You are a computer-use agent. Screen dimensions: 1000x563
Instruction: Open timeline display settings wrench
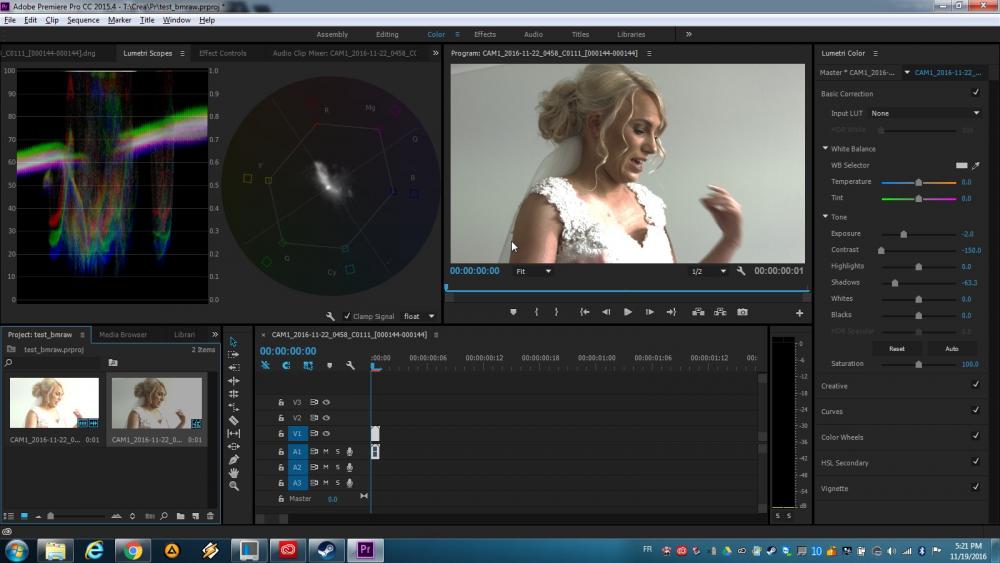(x=350, y=365)
